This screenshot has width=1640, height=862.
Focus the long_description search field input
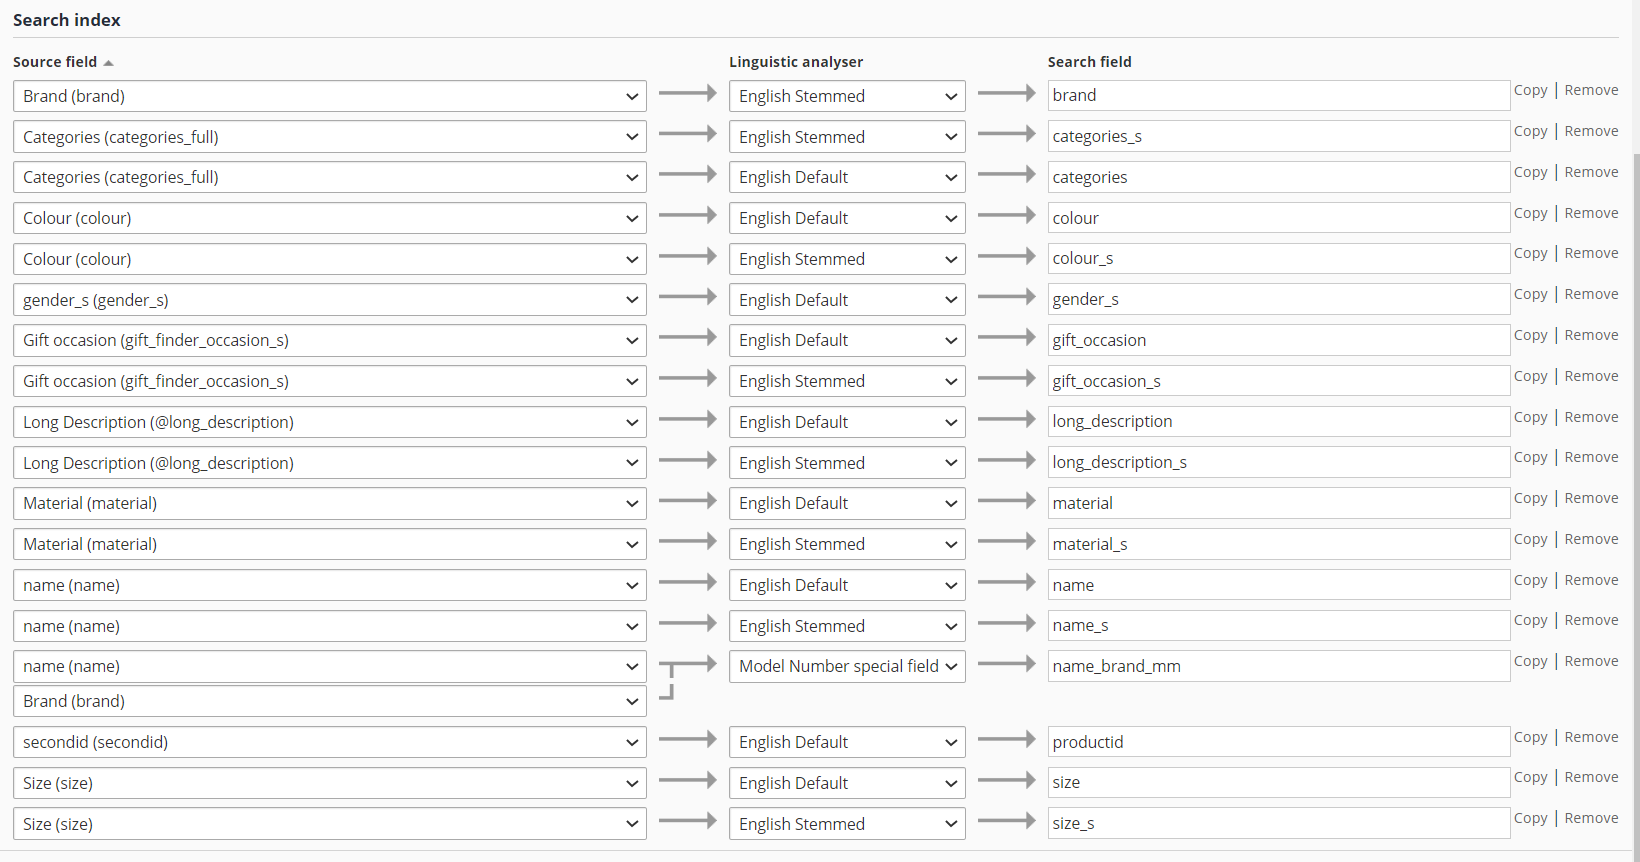pyautogui.click(x=1278, y=421)
